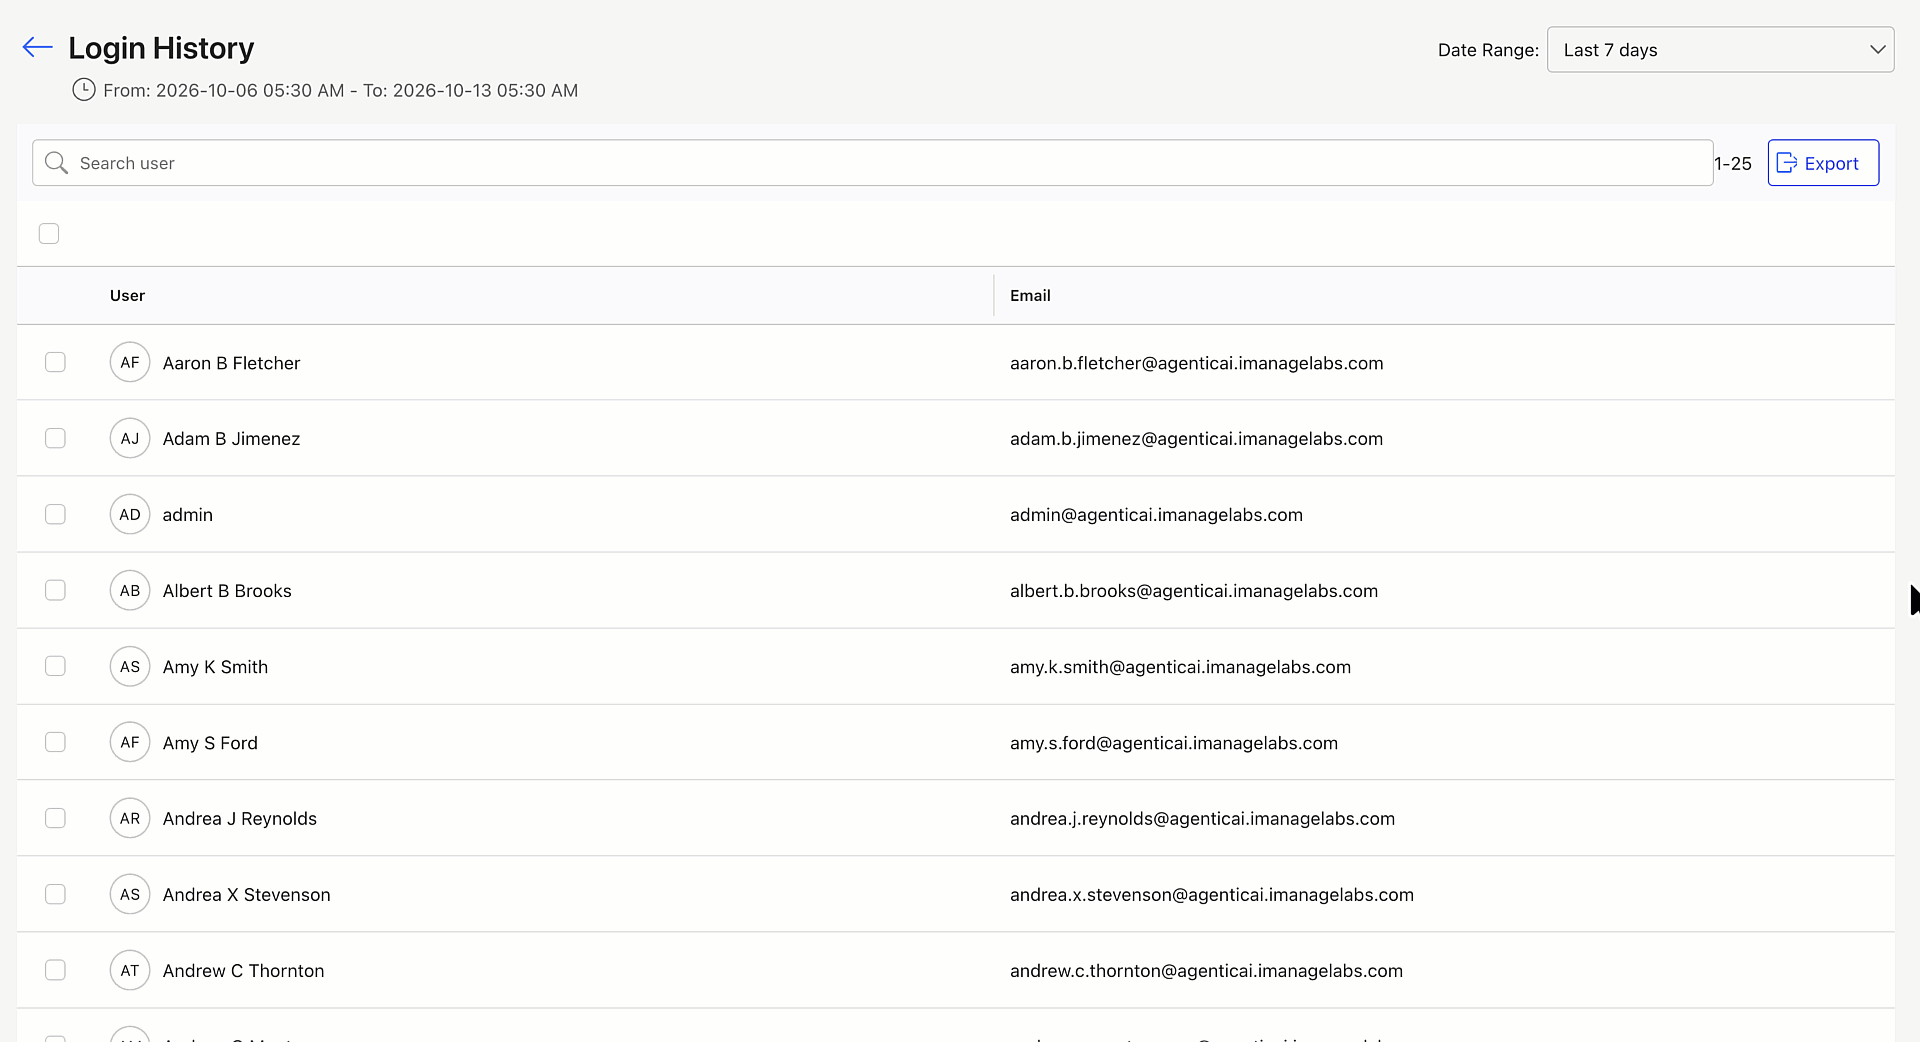The width and height of the screenshot is (1920, 1042).
Task: Click the AS avatar for Amy K Smith
Action: point(130,666)
